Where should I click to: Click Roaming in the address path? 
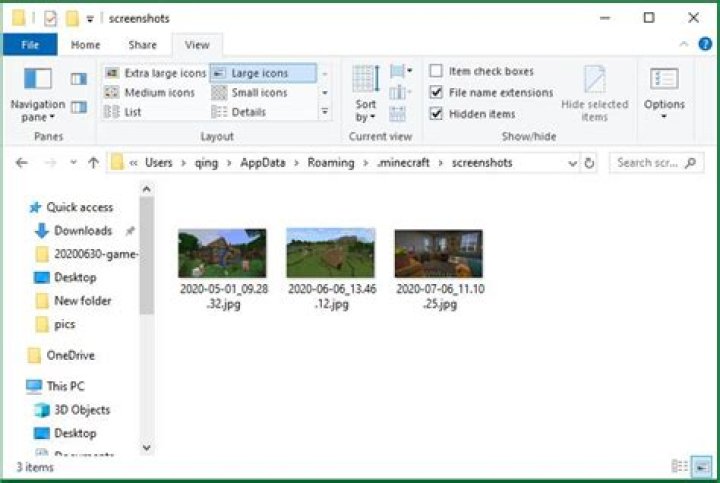coord(331,163)
